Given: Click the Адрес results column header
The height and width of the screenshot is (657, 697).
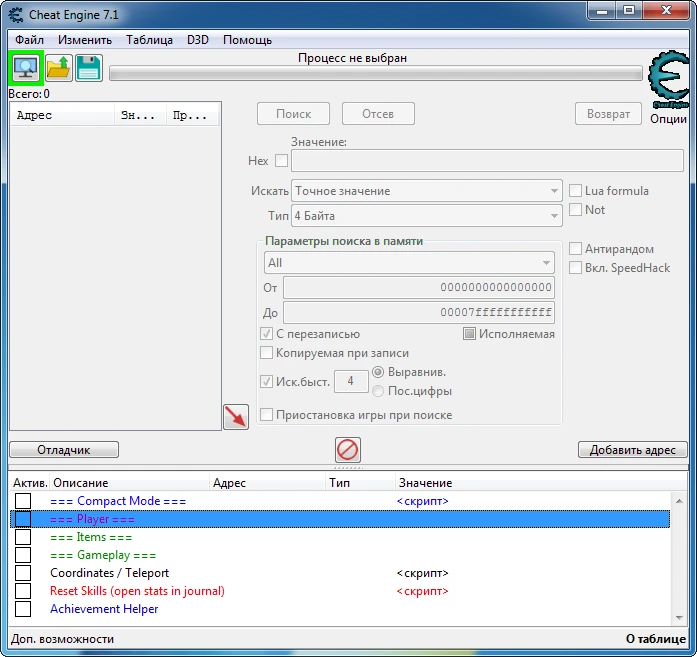Looking at the screenshot, I should (x=62, y=115).
